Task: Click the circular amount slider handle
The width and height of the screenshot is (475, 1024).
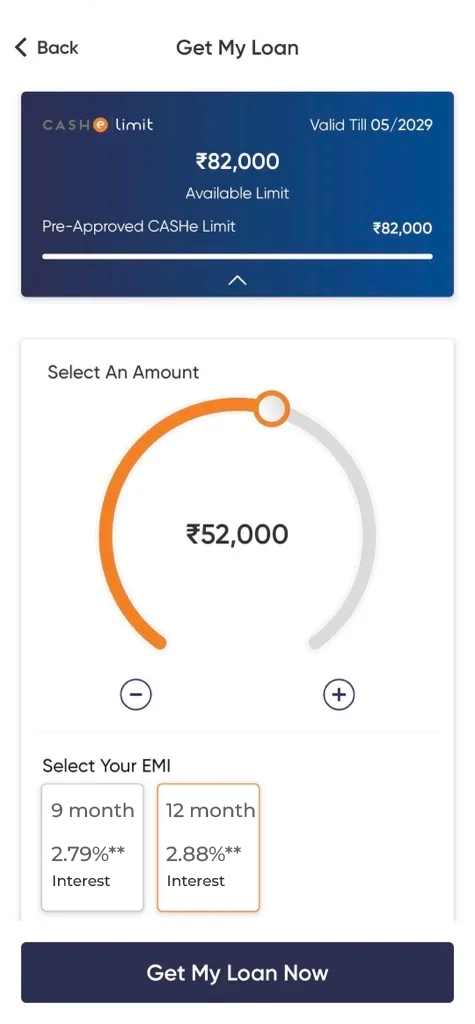Action: click(271, 409)
